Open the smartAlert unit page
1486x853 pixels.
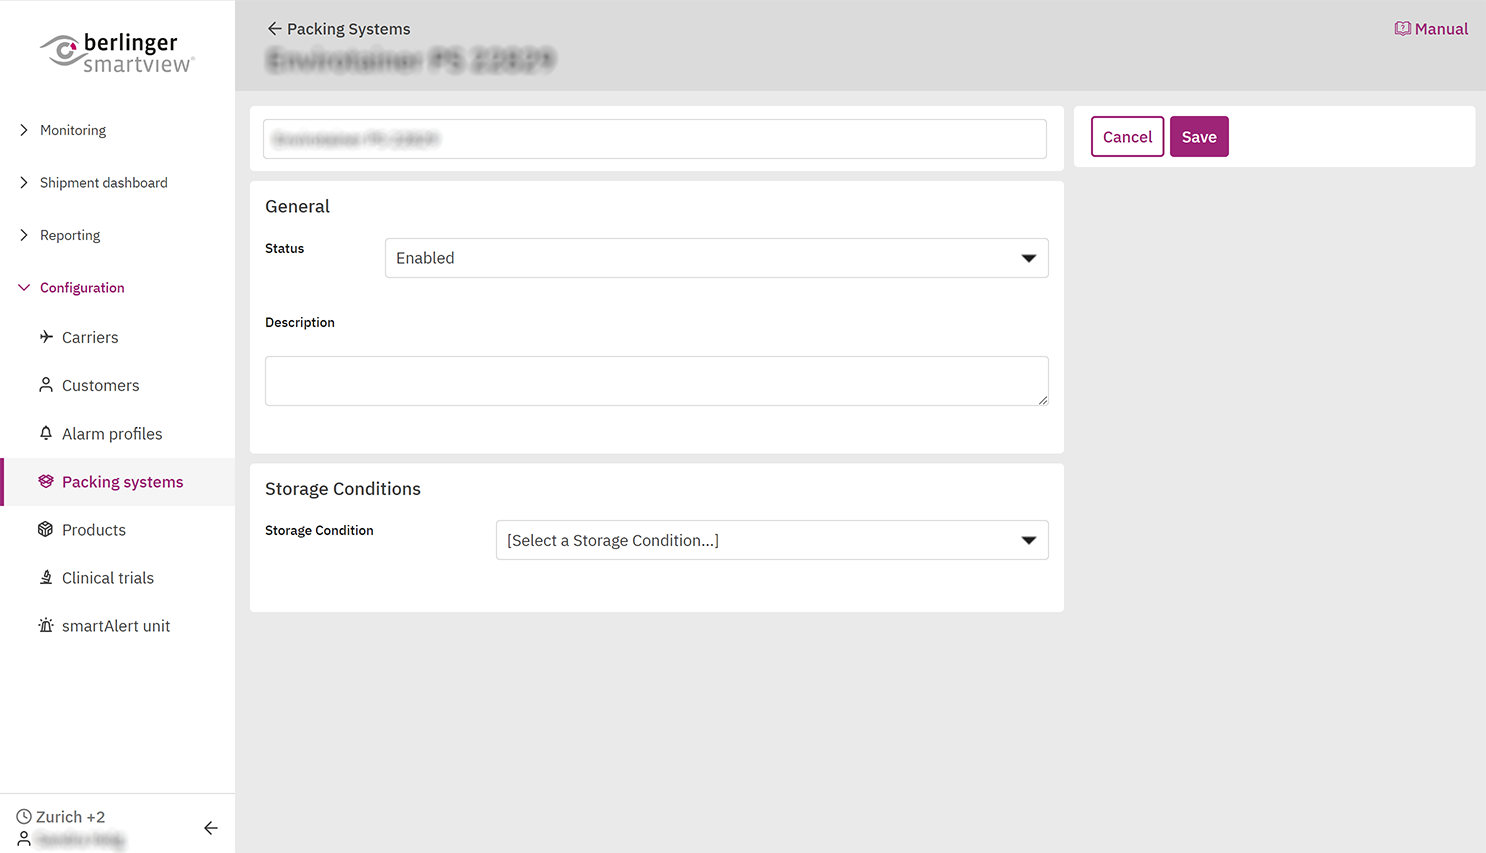point(116,626)
